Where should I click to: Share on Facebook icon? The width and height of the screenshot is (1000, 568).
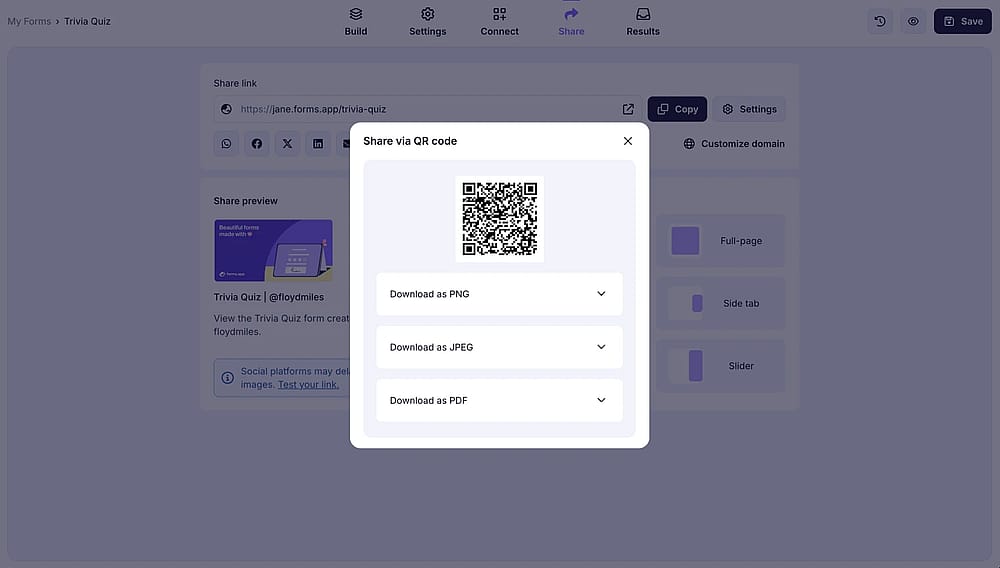click(x=257, y=143)
